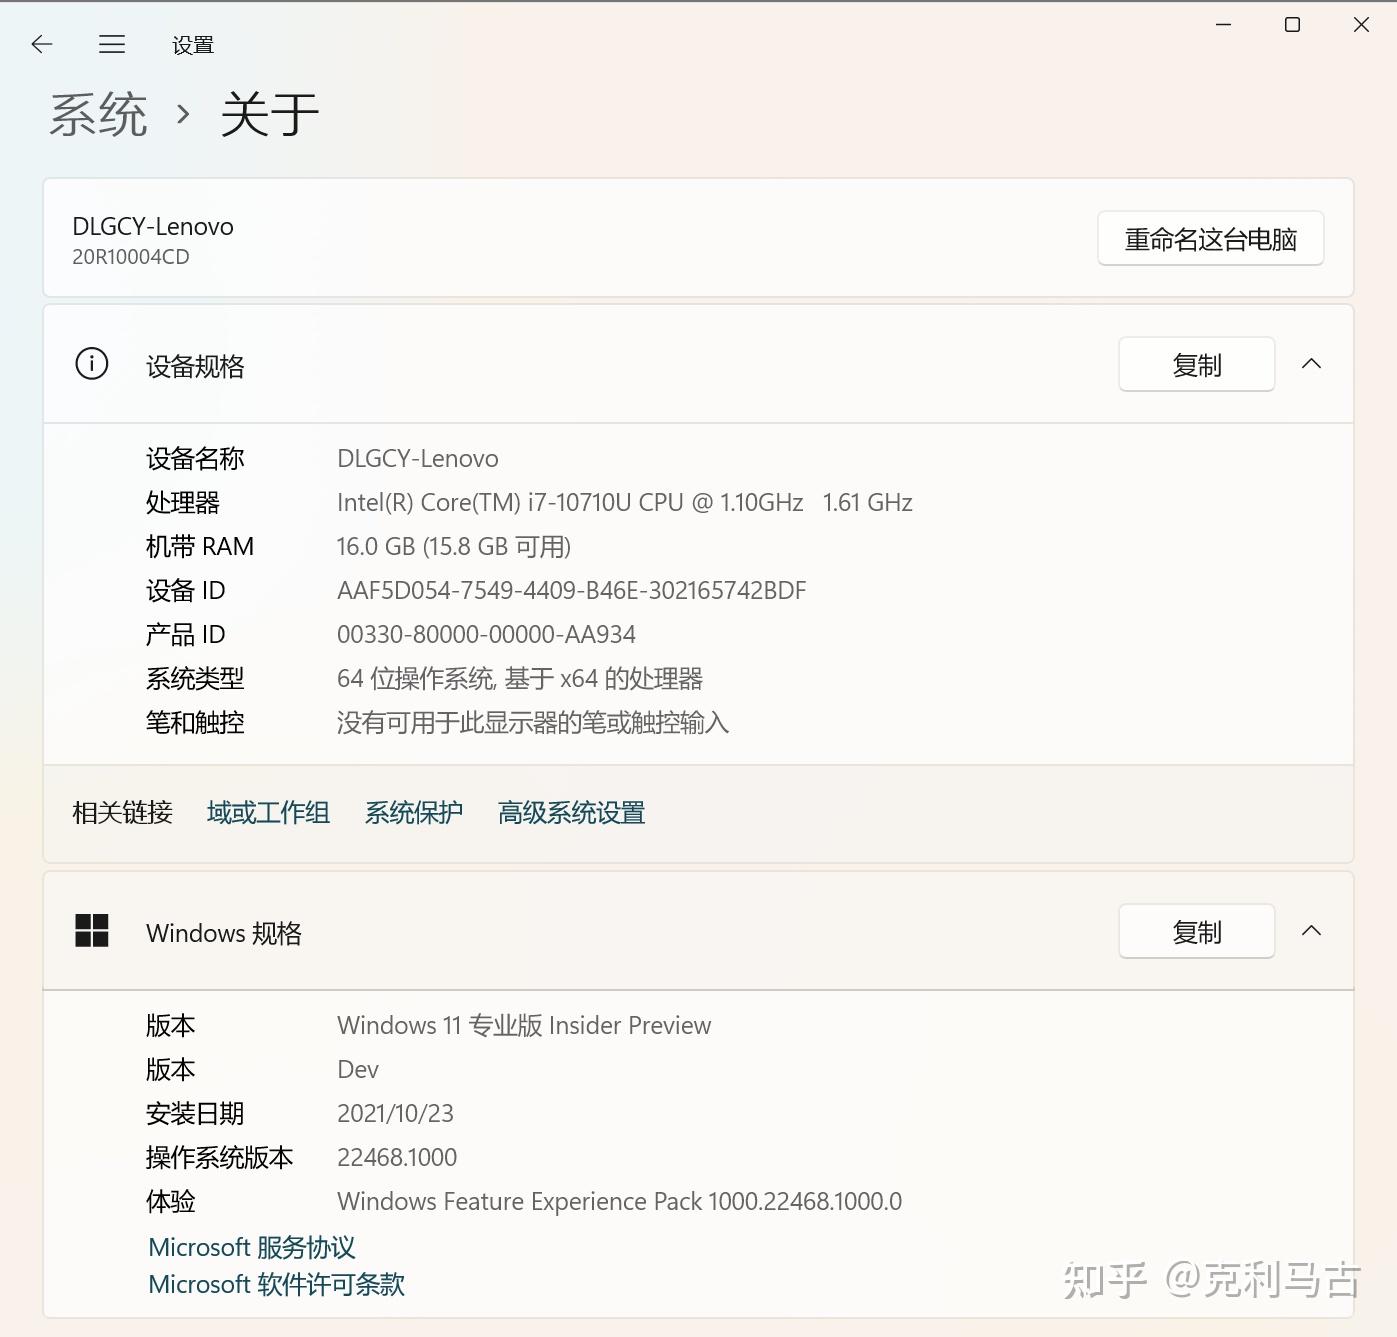This screenshot has width=1397, height=1337.
Task: Click the 关于 page title
Action: coord(269,114)
